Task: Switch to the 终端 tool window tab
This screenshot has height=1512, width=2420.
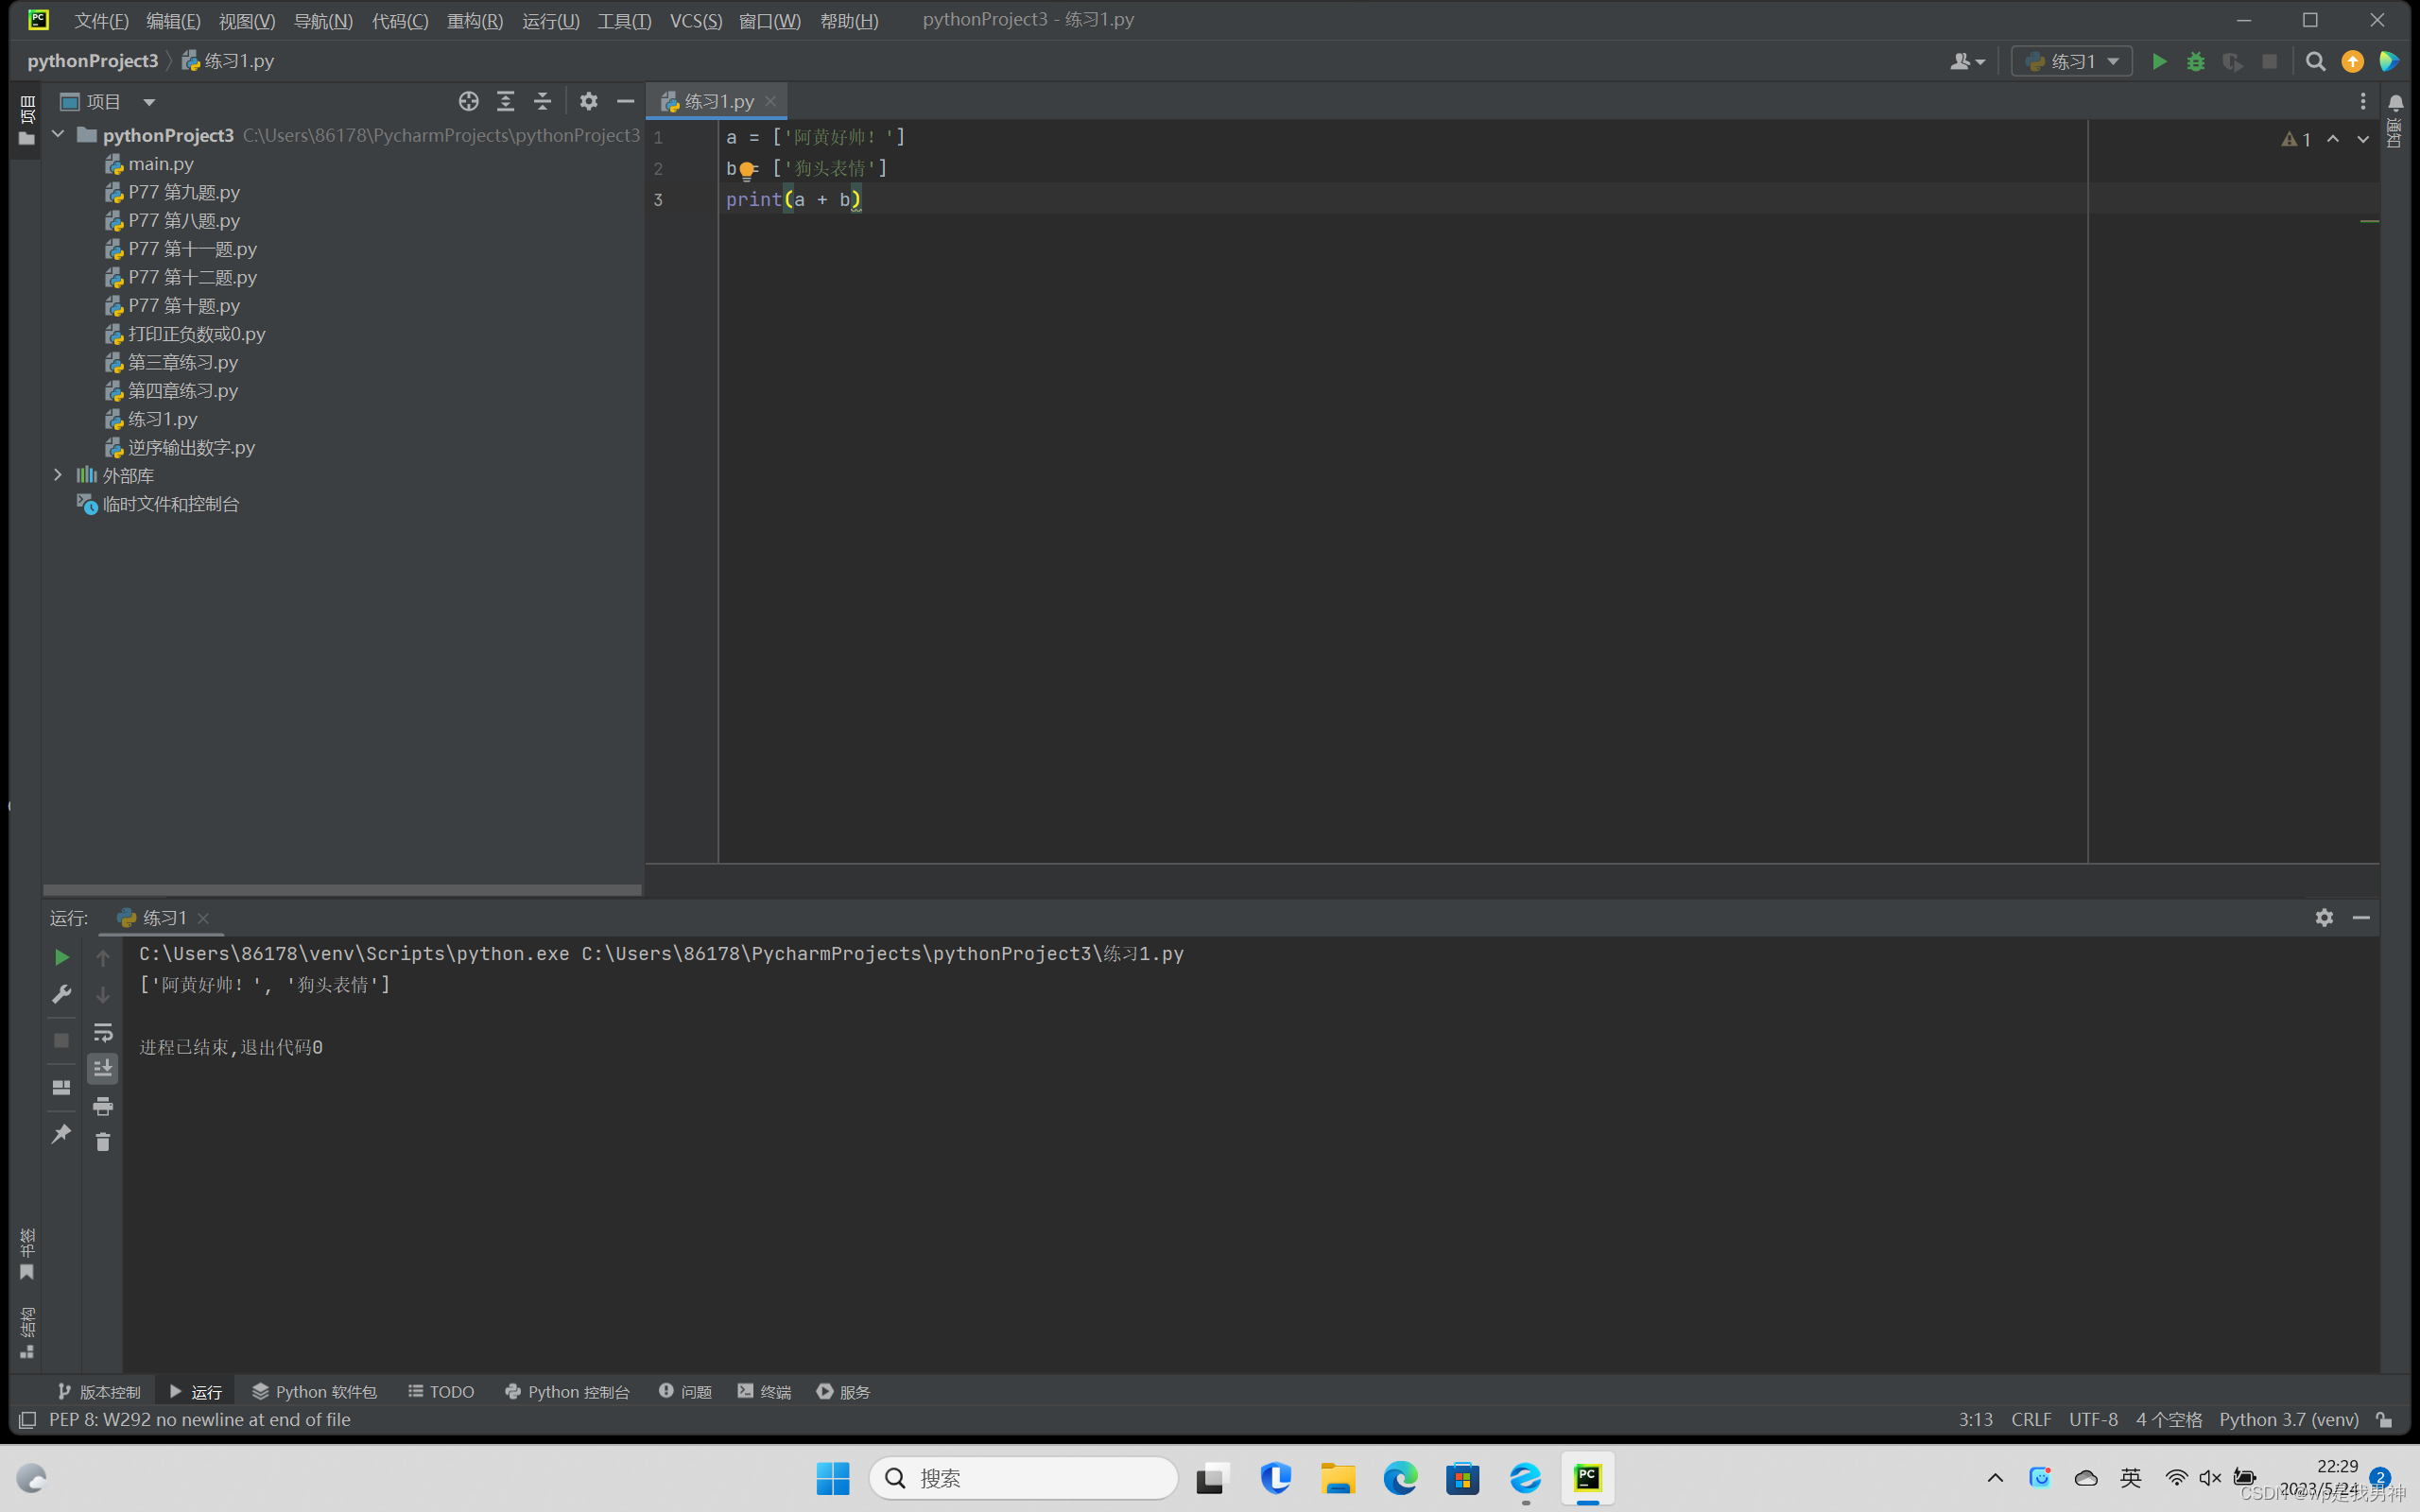Action: coord(764,1391)
